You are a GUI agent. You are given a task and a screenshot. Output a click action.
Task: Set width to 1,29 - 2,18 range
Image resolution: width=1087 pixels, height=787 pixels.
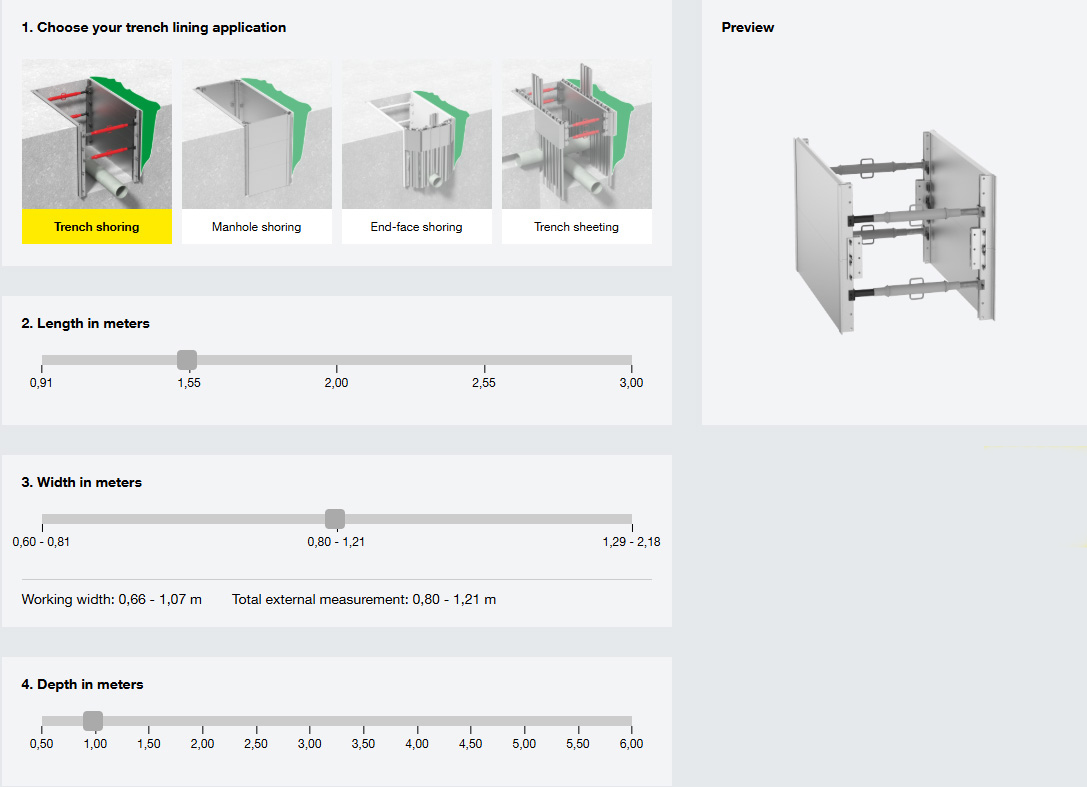coord(631,519)
